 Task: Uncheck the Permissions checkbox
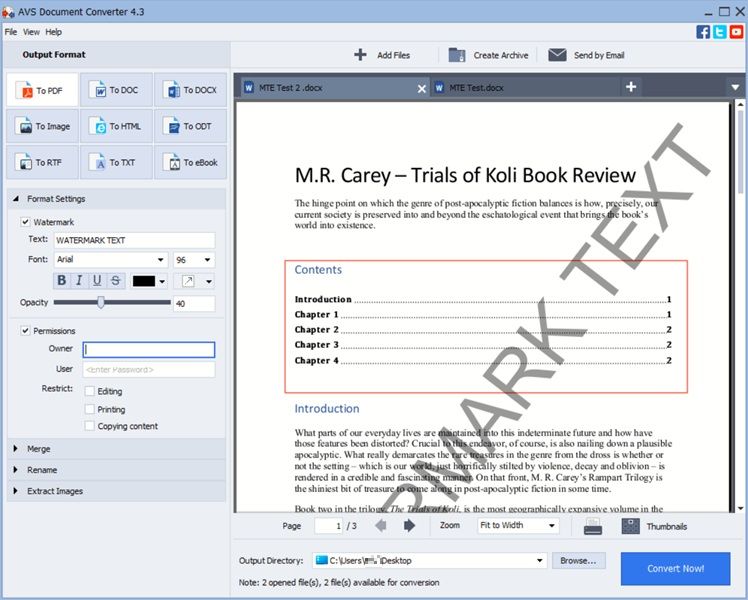tap(25, 331)
